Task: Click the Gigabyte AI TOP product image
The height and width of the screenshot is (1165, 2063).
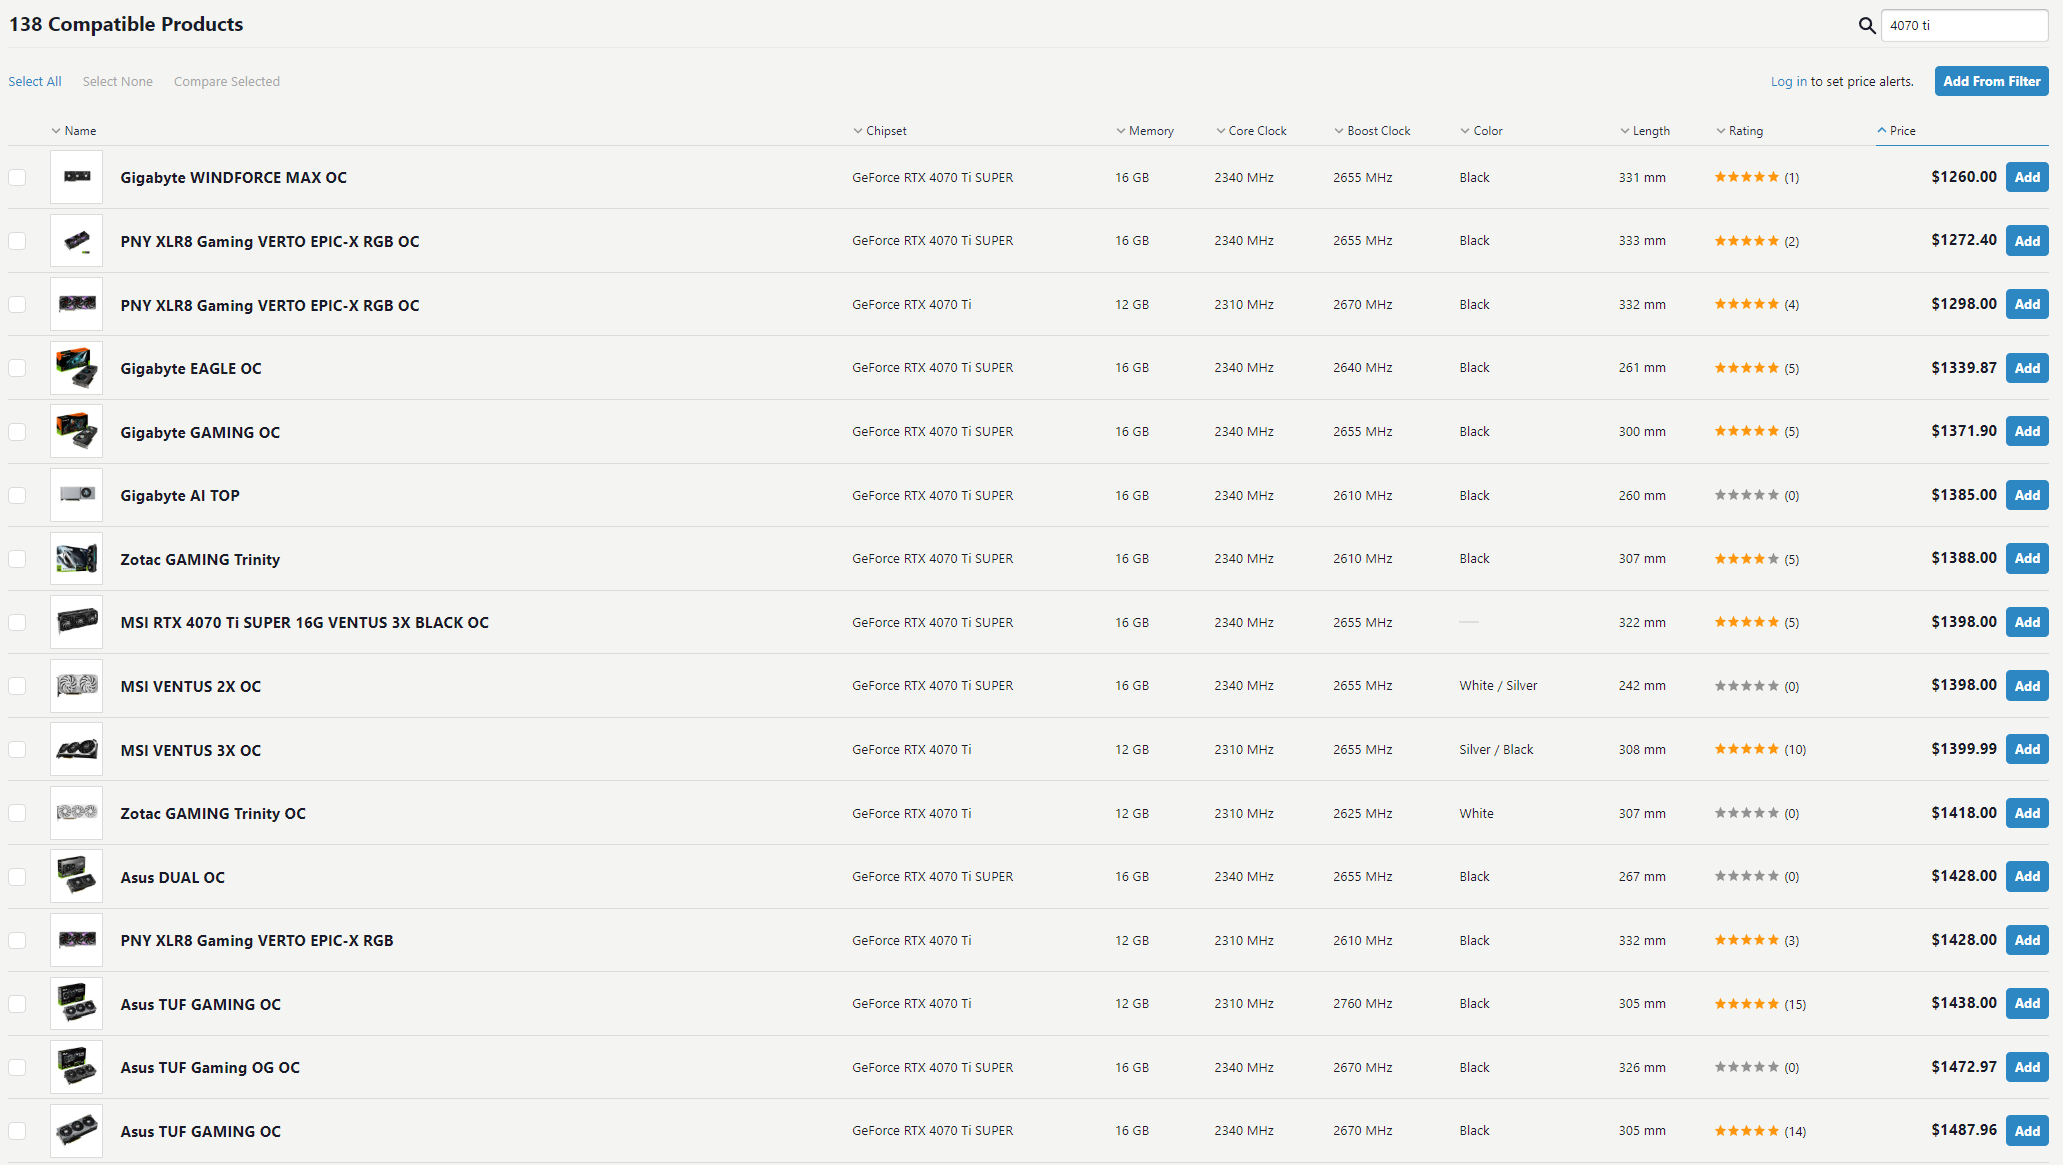Action: coord(76,495)
